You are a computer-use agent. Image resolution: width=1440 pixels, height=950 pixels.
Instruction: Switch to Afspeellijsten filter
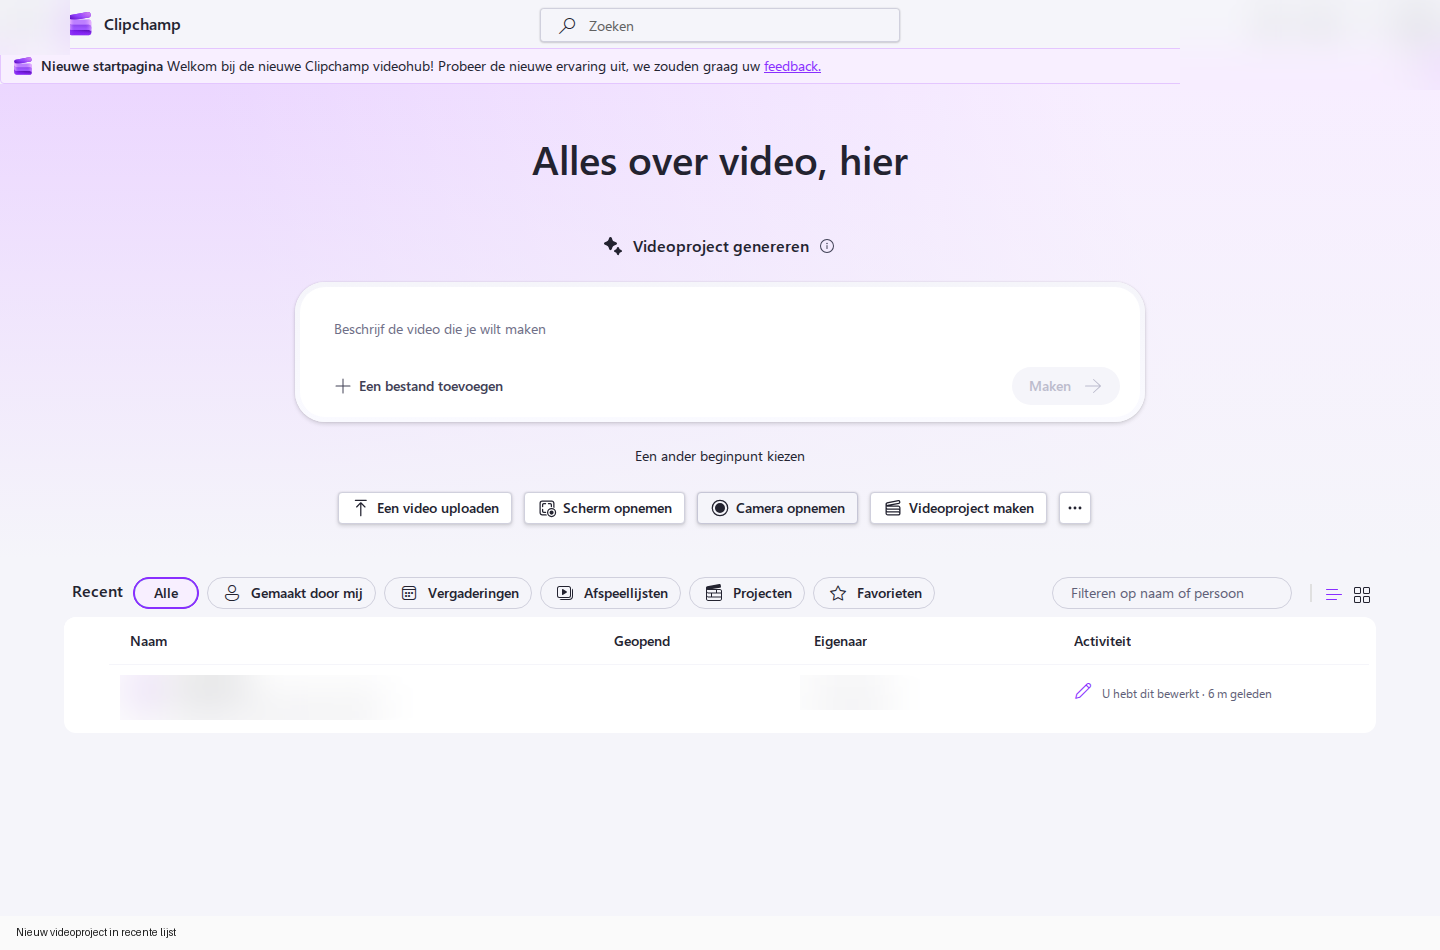[x=611, y=593]
